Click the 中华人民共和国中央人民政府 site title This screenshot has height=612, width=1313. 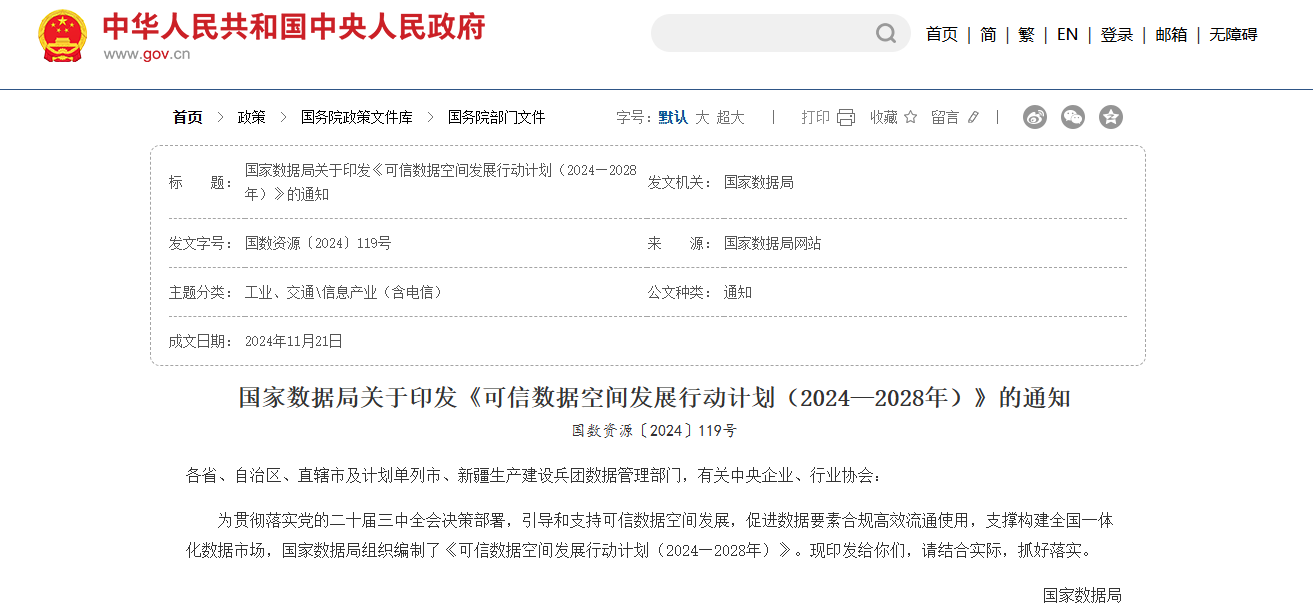[x=294, y=26]
